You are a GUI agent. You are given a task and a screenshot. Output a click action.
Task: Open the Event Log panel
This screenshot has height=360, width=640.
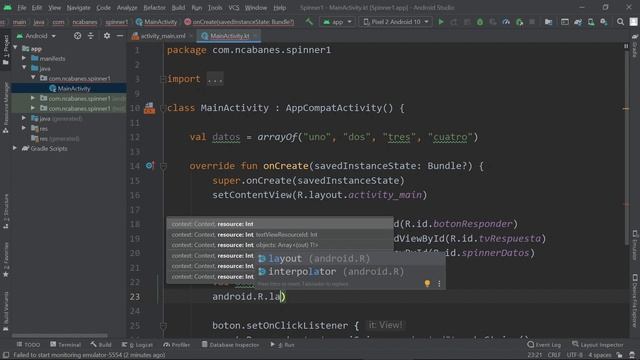[x=544, y=345]
